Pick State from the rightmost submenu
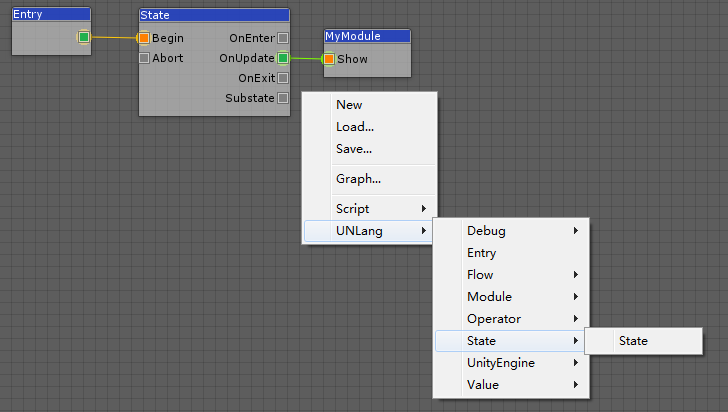 (633, 341)
